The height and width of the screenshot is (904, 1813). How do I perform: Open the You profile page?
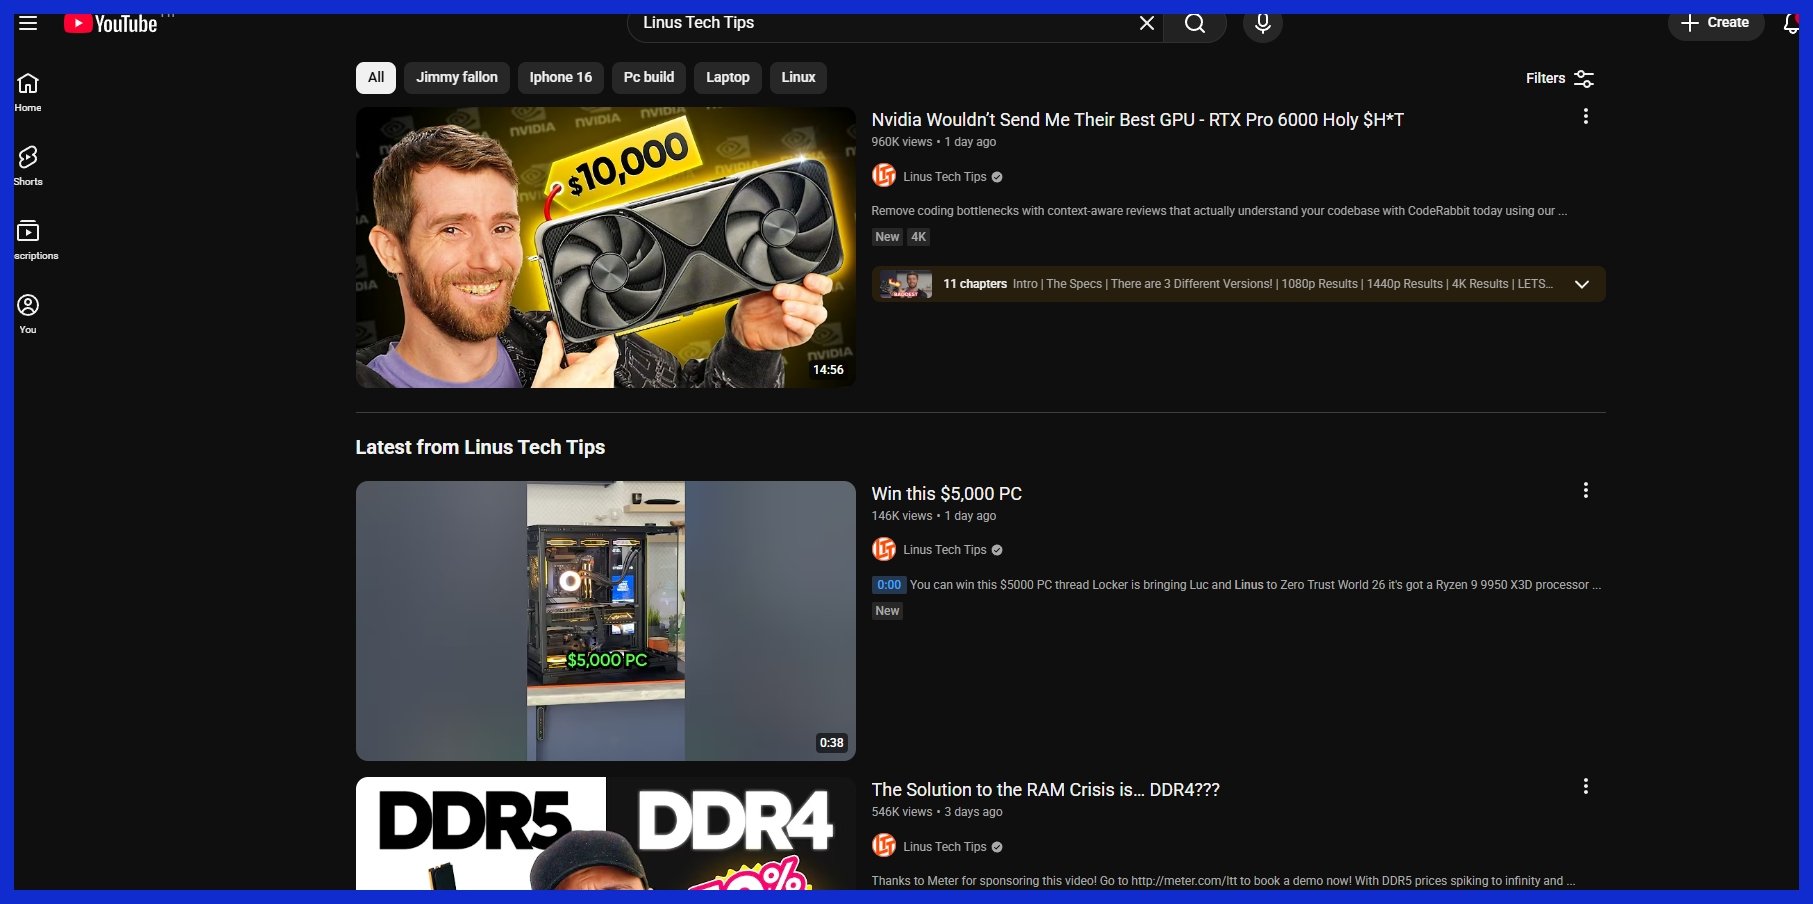28,314
